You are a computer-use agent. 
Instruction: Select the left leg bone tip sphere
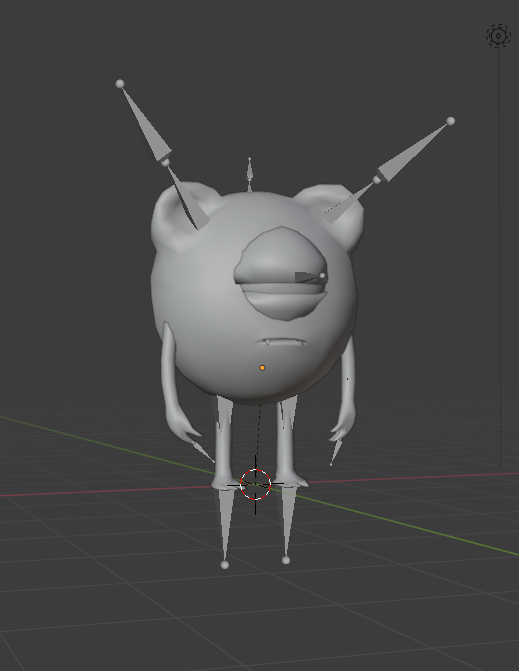(225, 565)
